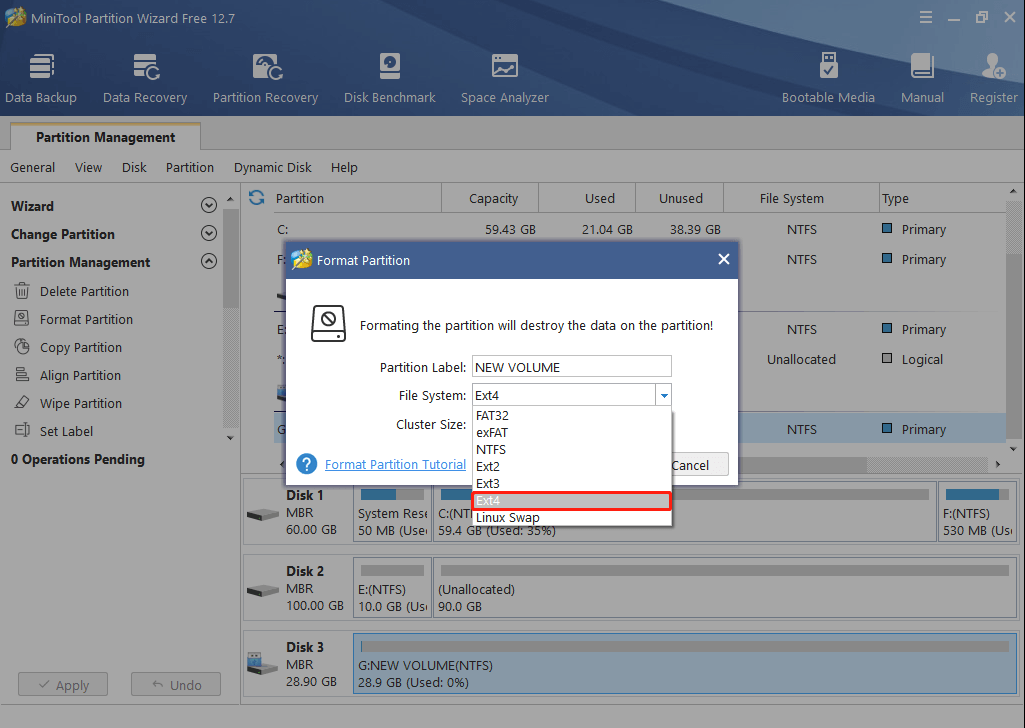Select G:NEW VOLUME partition on Disk 3
1025x728 pixels.
pos(684,663)
